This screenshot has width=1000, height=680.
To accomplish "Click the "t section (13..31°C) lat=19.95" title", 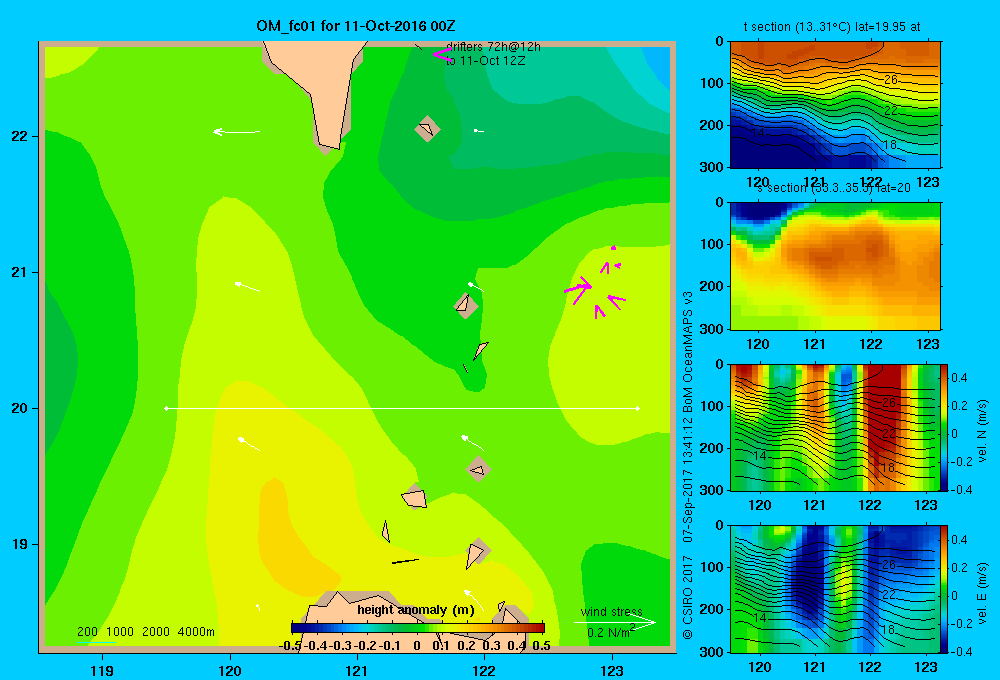I will [x=832, y=27].
